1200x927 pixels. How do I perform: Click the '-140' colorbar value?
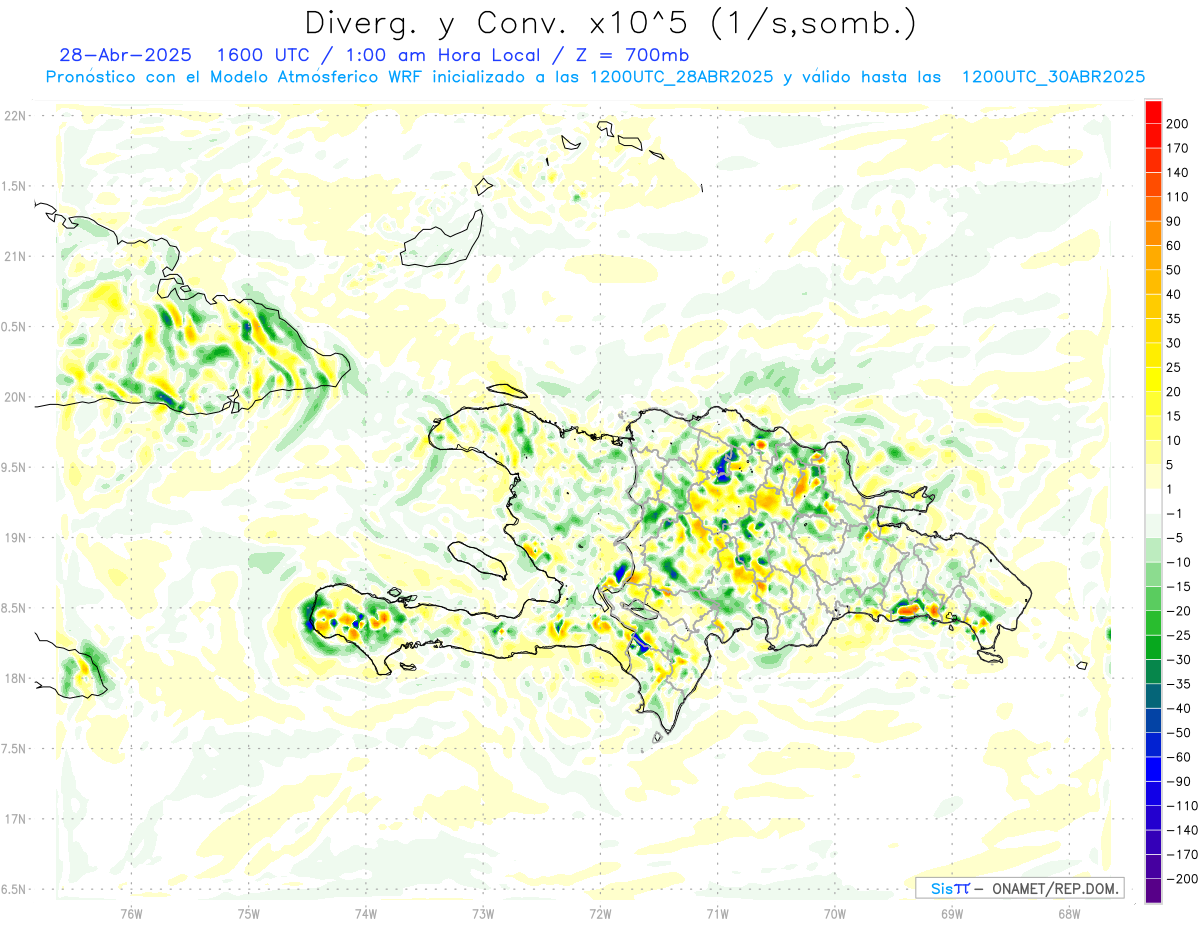[1181, 830]
